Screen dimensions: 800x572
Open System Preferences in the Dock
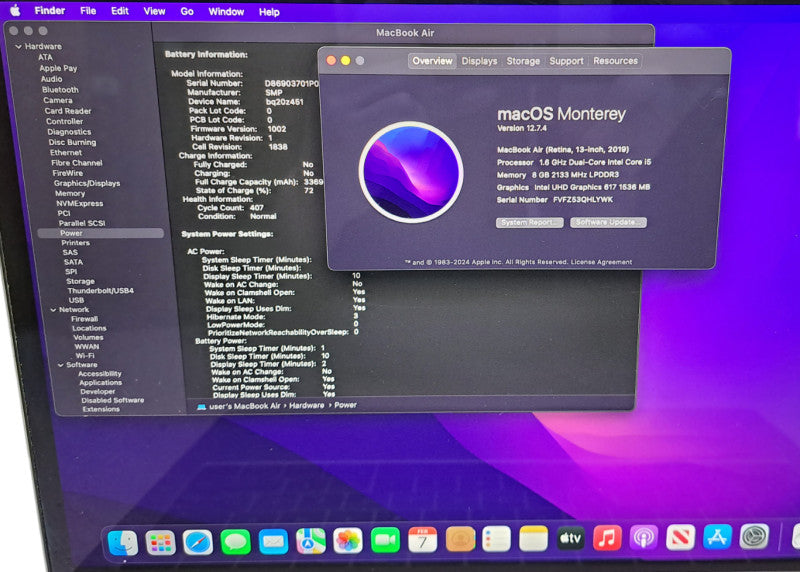click(754, 536)
